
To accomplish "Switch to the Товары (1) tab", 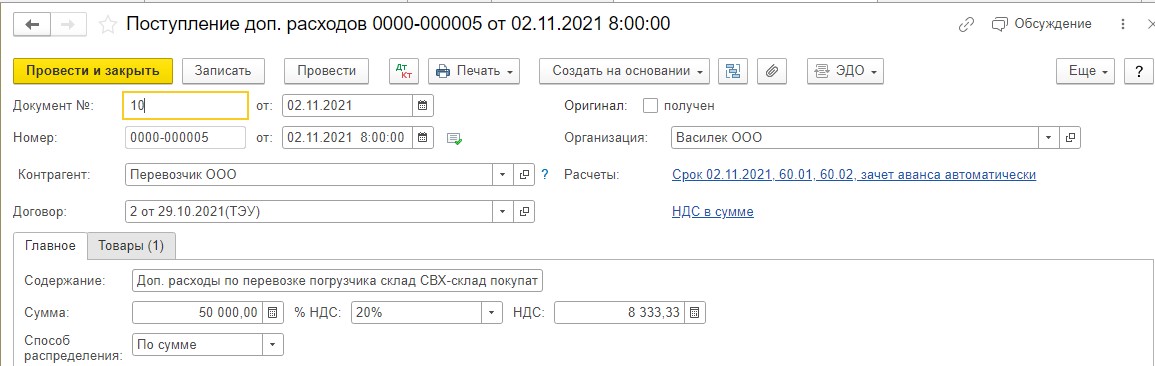I will point(131,246).
